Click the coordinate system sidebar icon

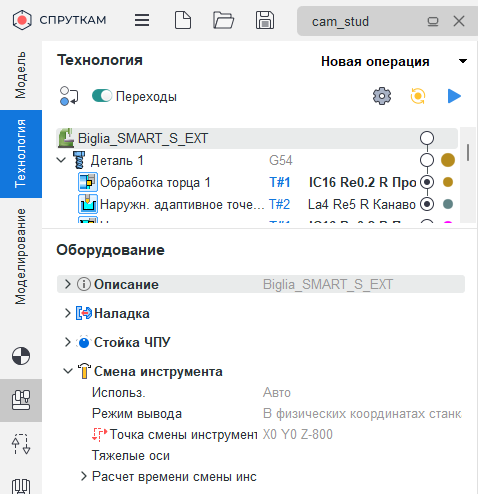21,356
